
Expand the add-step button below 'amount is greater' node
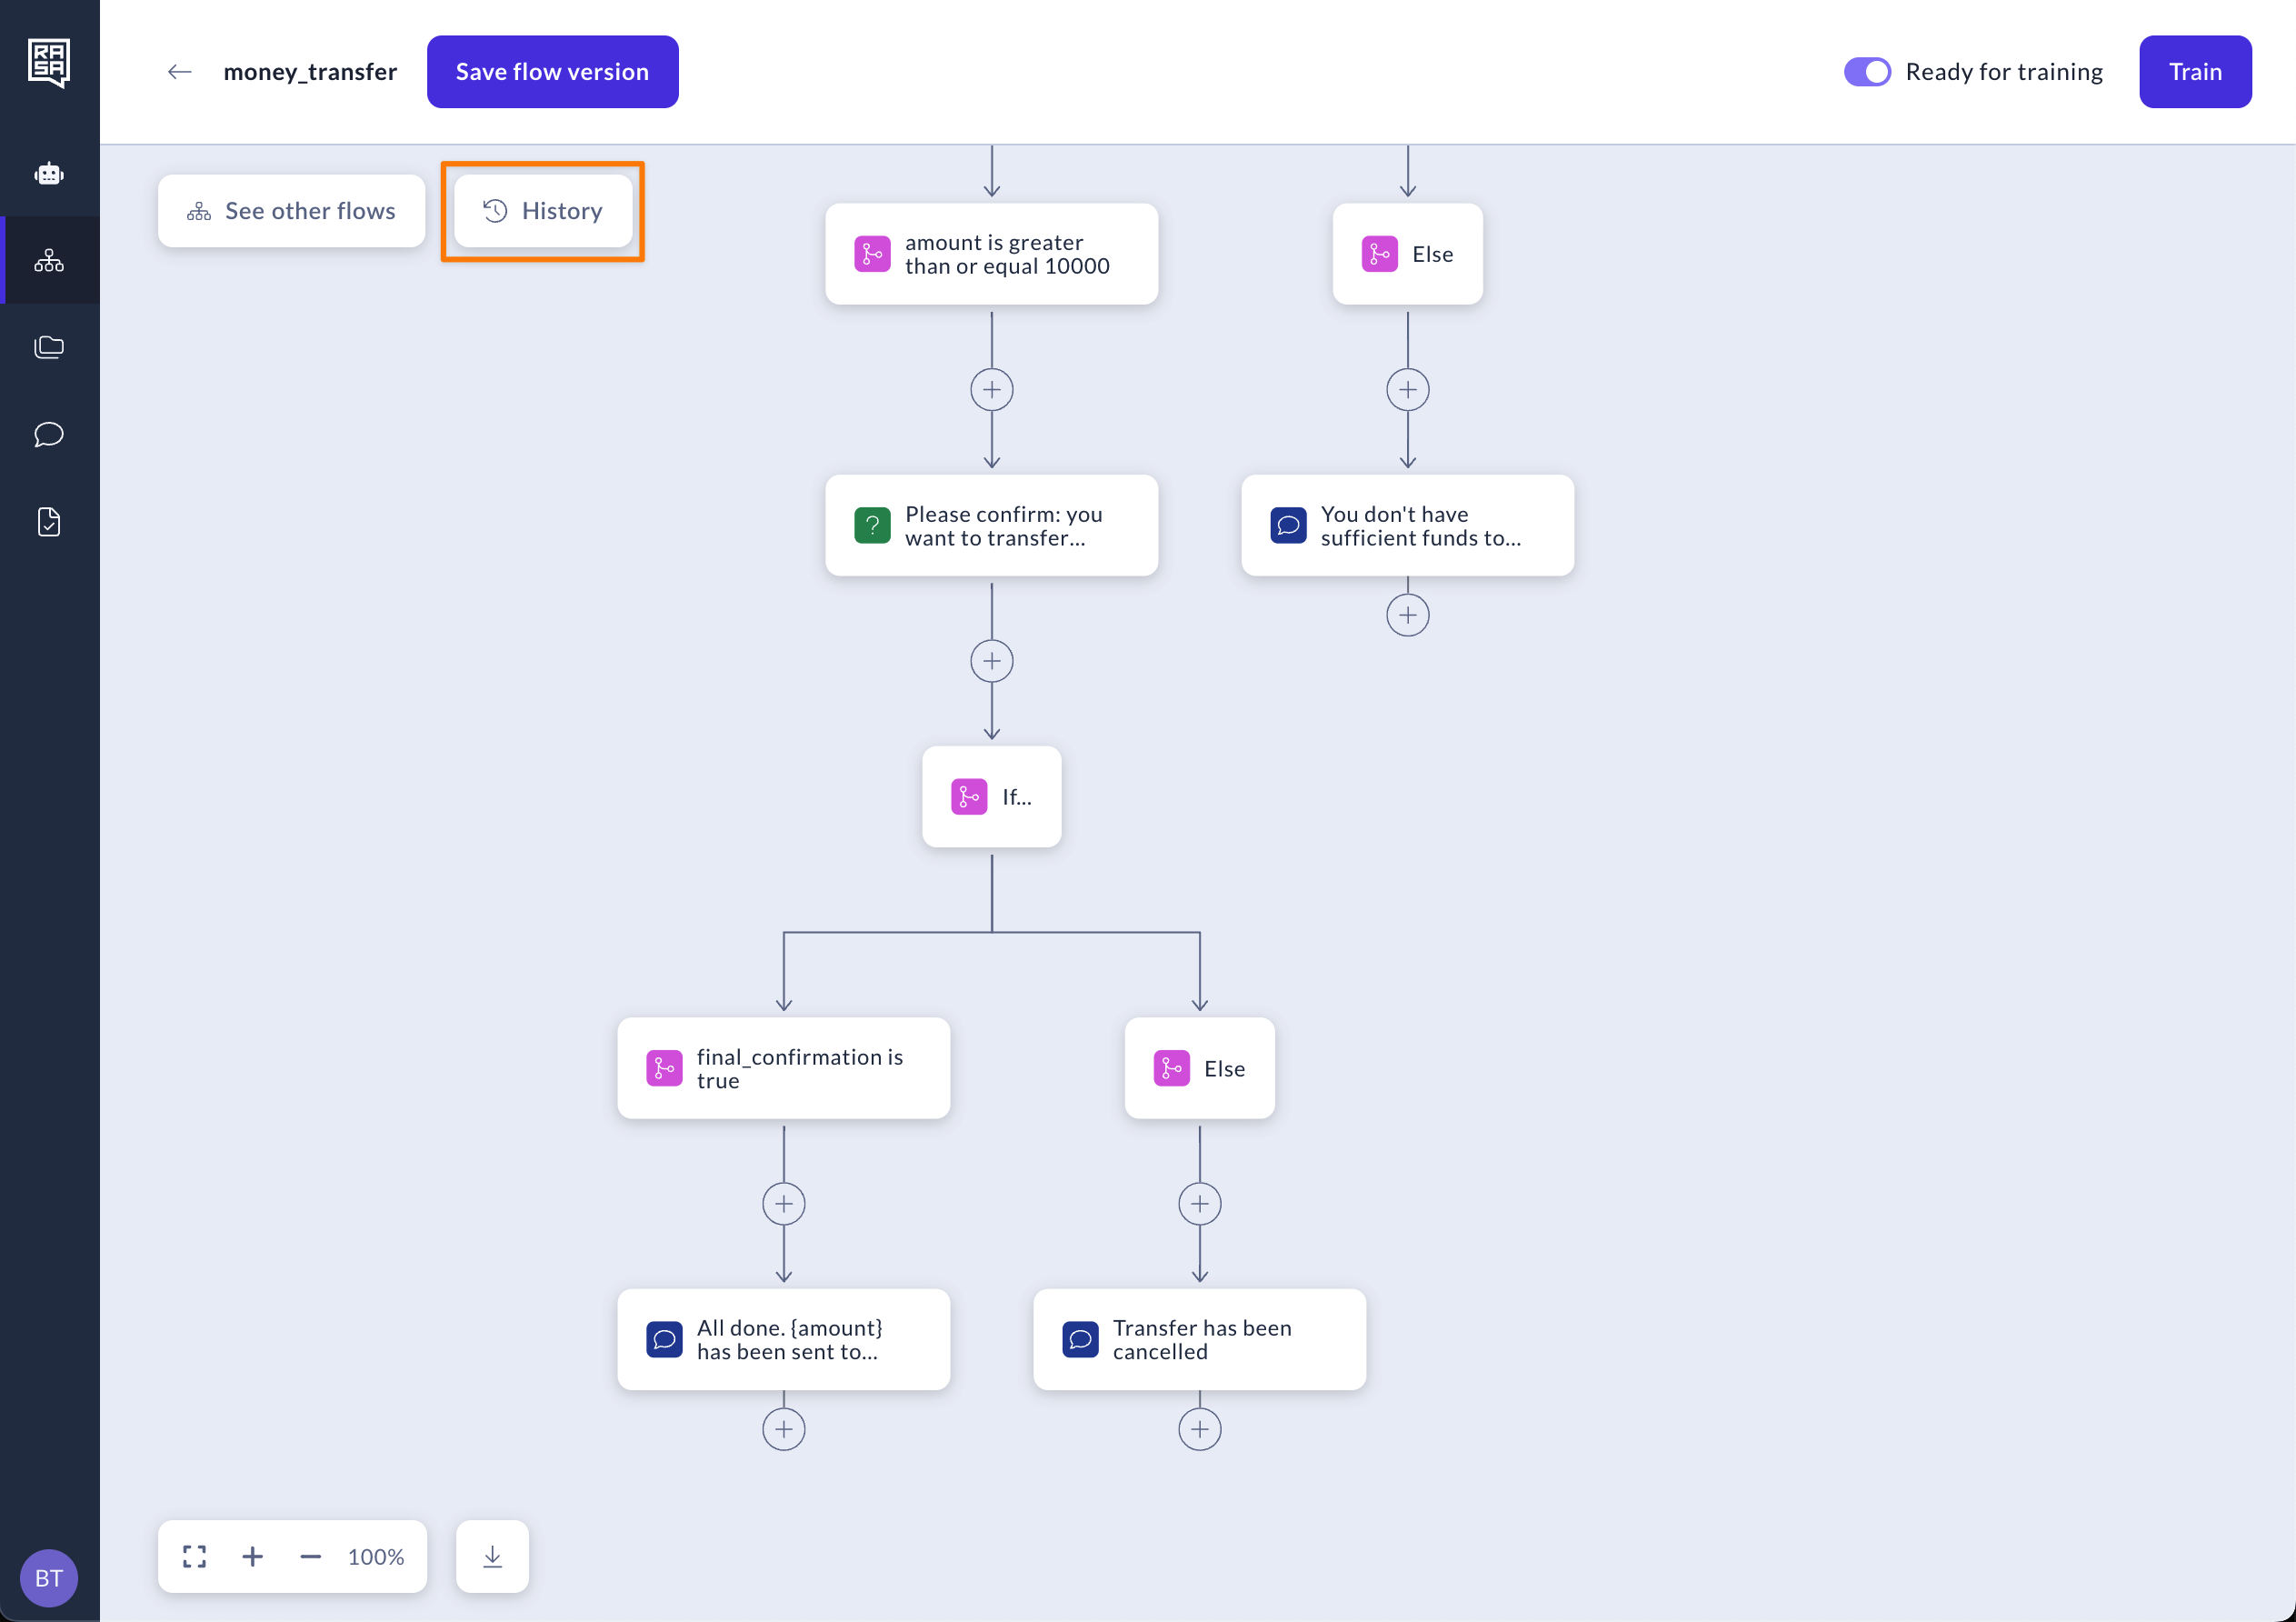tap(991, 390)
